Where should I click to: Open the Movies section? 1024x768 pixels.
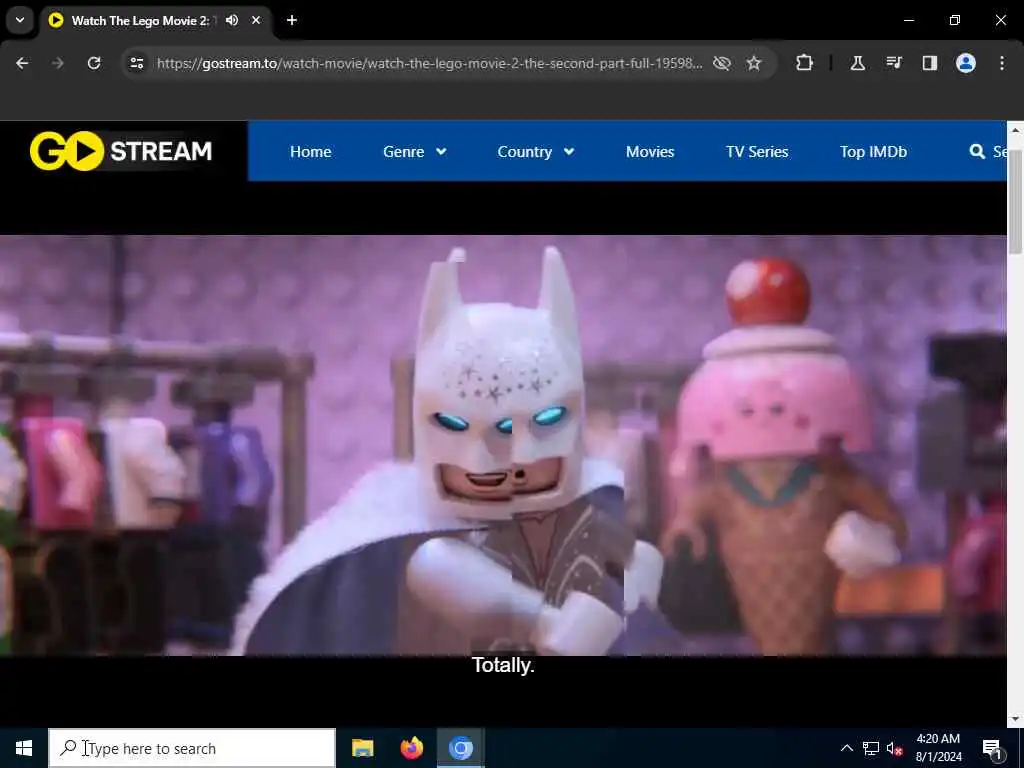click(650, 152)
